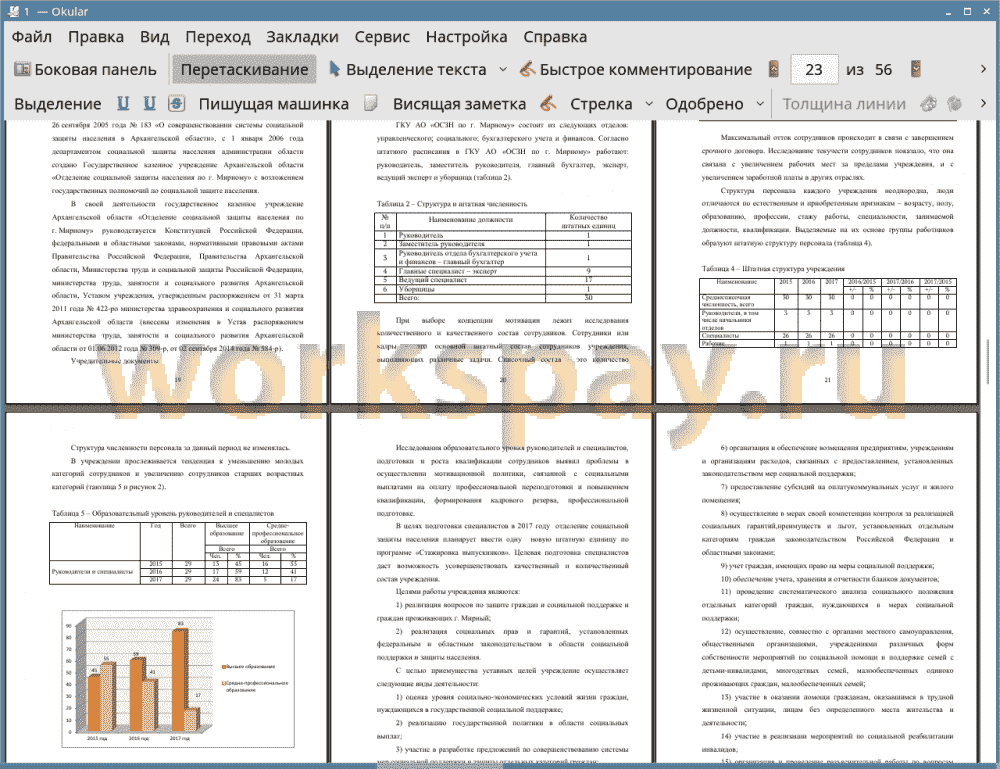
Task: Open the Переход menu
Action: 217,37
